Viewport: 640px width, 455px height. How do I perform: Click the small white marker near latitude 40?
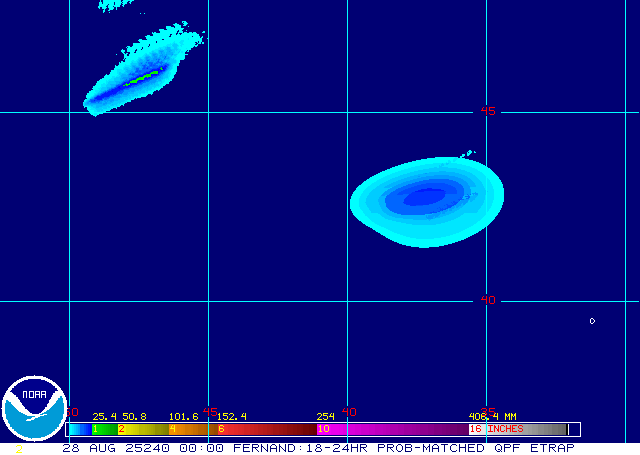click(x=592, y=321)
